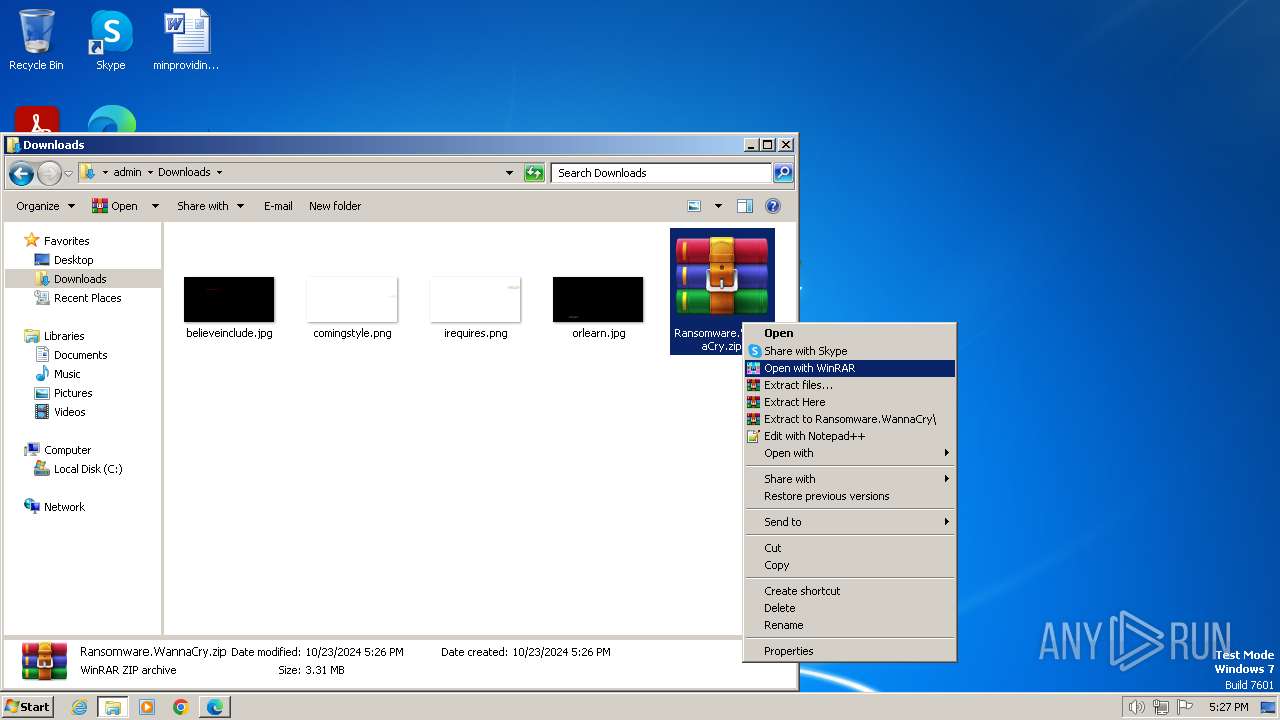
Task: Open the recent pages dropdown arrow
Action: pos(68,173)
